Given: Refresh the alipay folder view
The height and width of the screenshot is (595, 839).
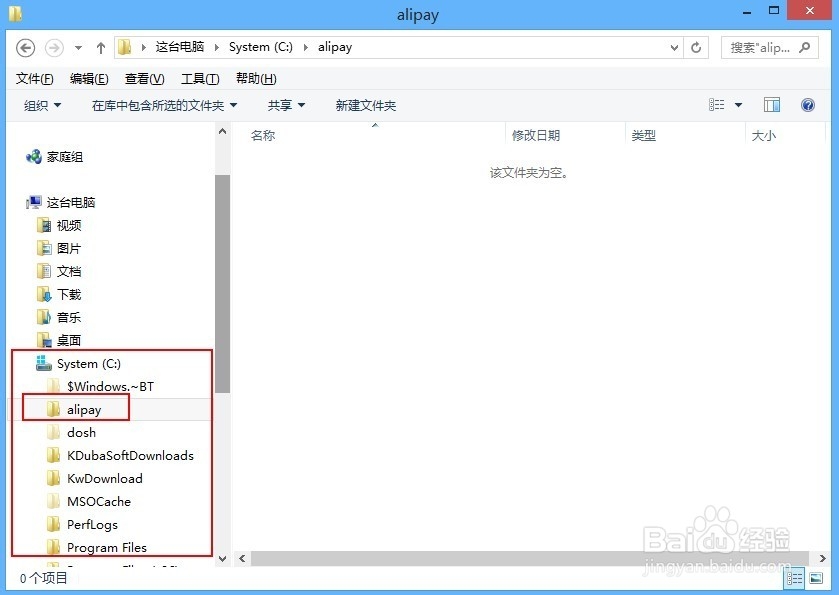Looking at the screenshot, I should (x=696, y=48).
